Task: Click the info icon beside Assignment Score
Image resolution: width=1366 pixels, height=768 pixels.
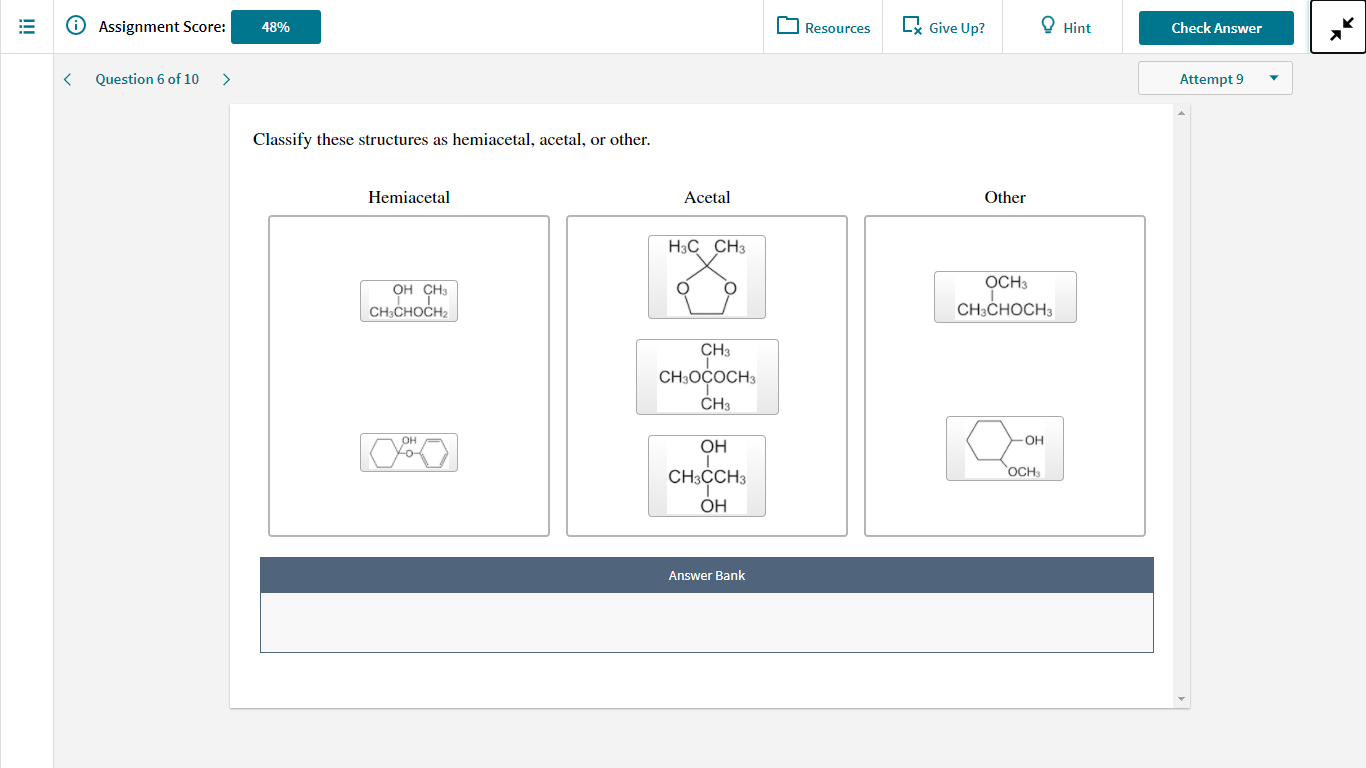Action: tap(77, 27)
